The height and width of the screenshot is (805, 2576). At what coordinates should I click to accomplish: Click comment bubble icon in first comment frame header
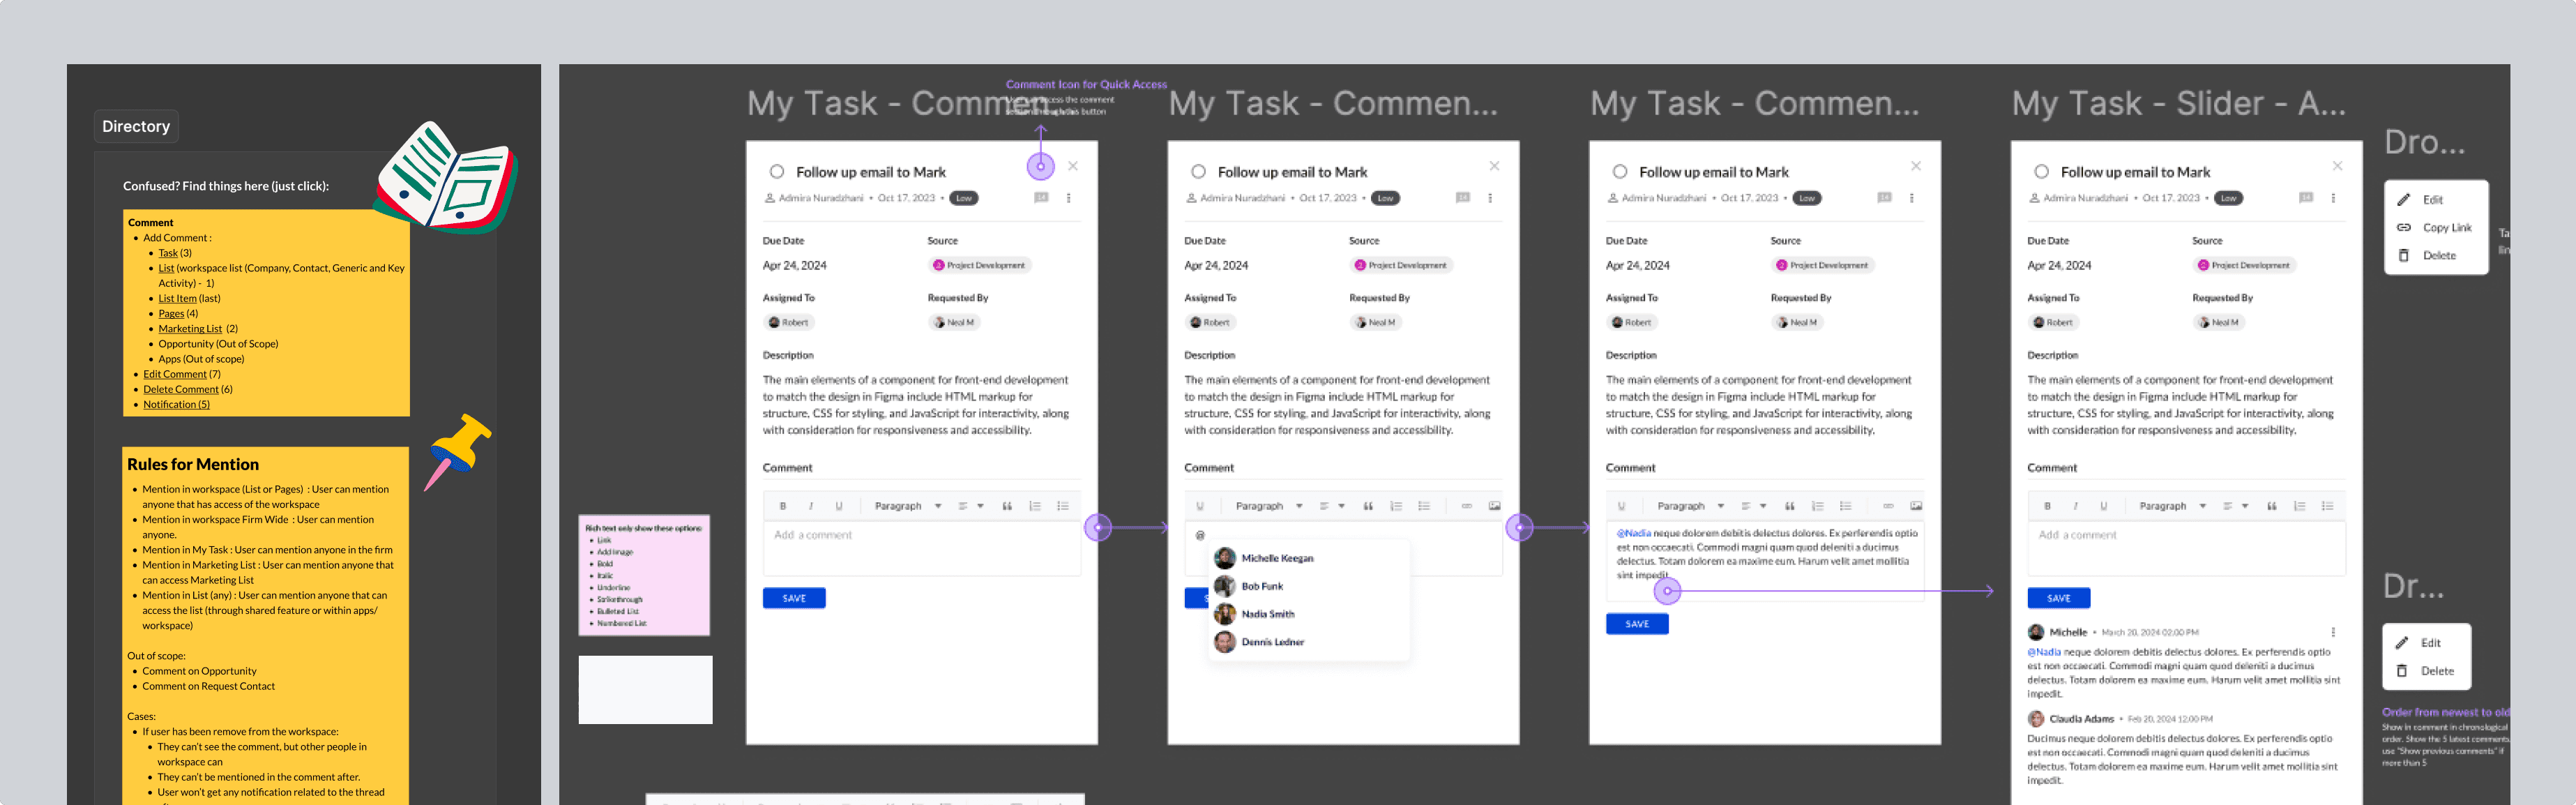1041,198
